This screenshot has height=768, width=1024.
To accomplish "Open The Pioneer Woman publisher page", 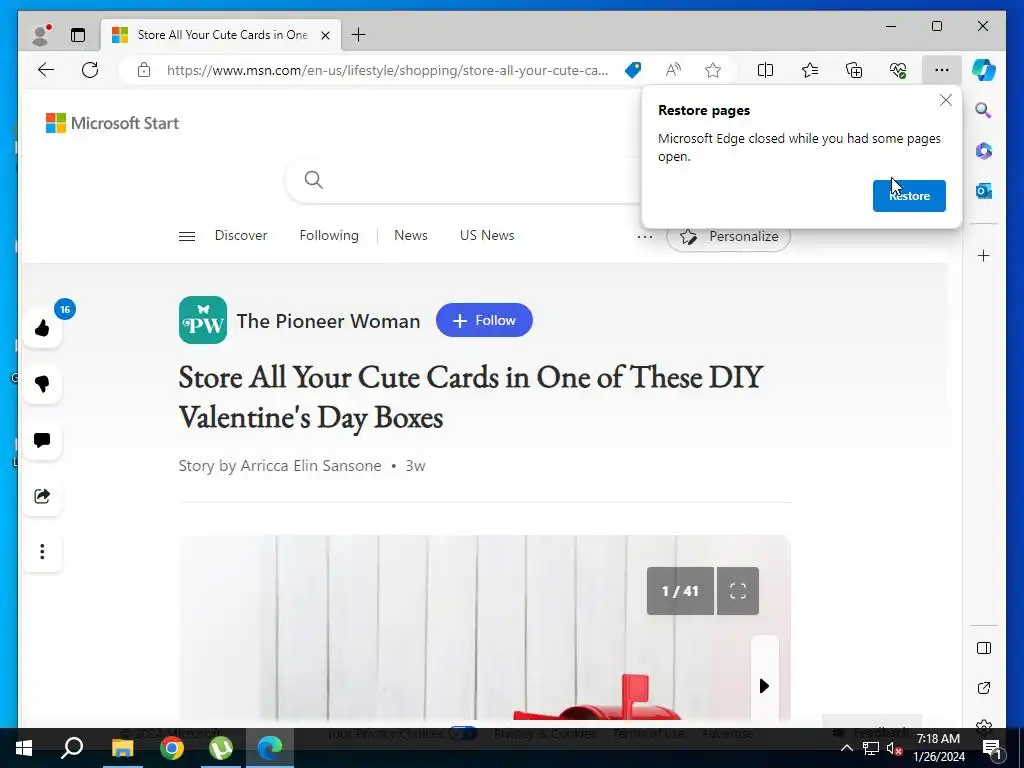I will 328,321.
